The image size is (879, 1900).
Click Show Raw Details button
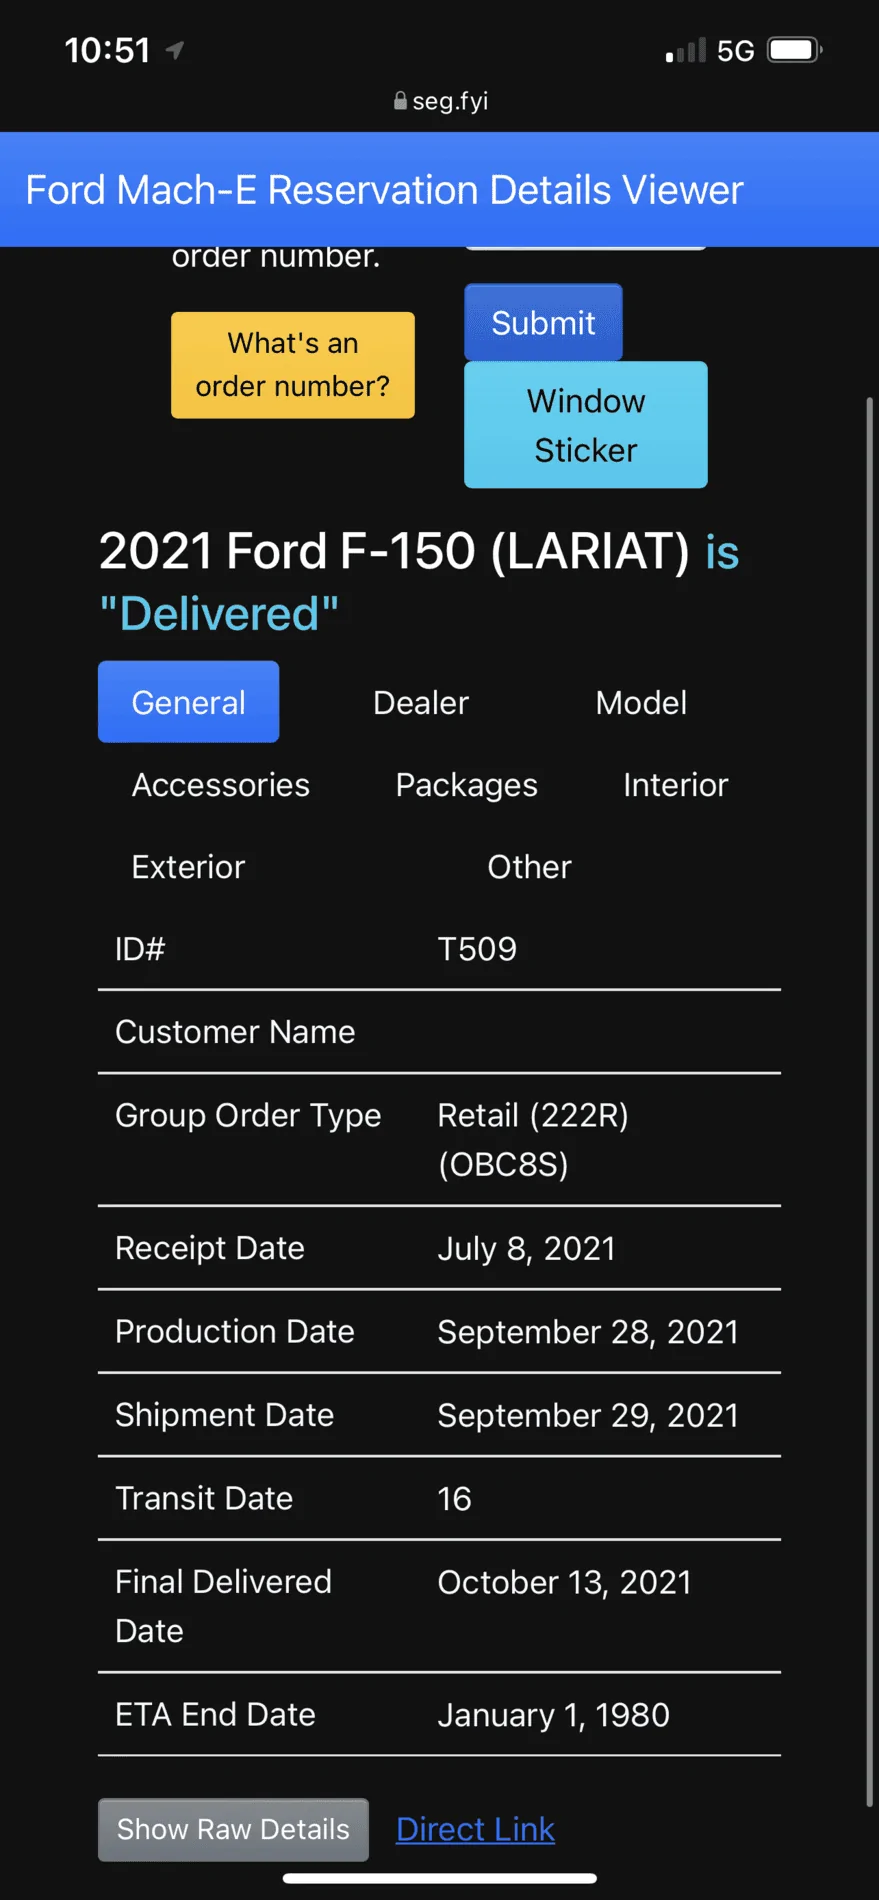(x=233, y=1829)
